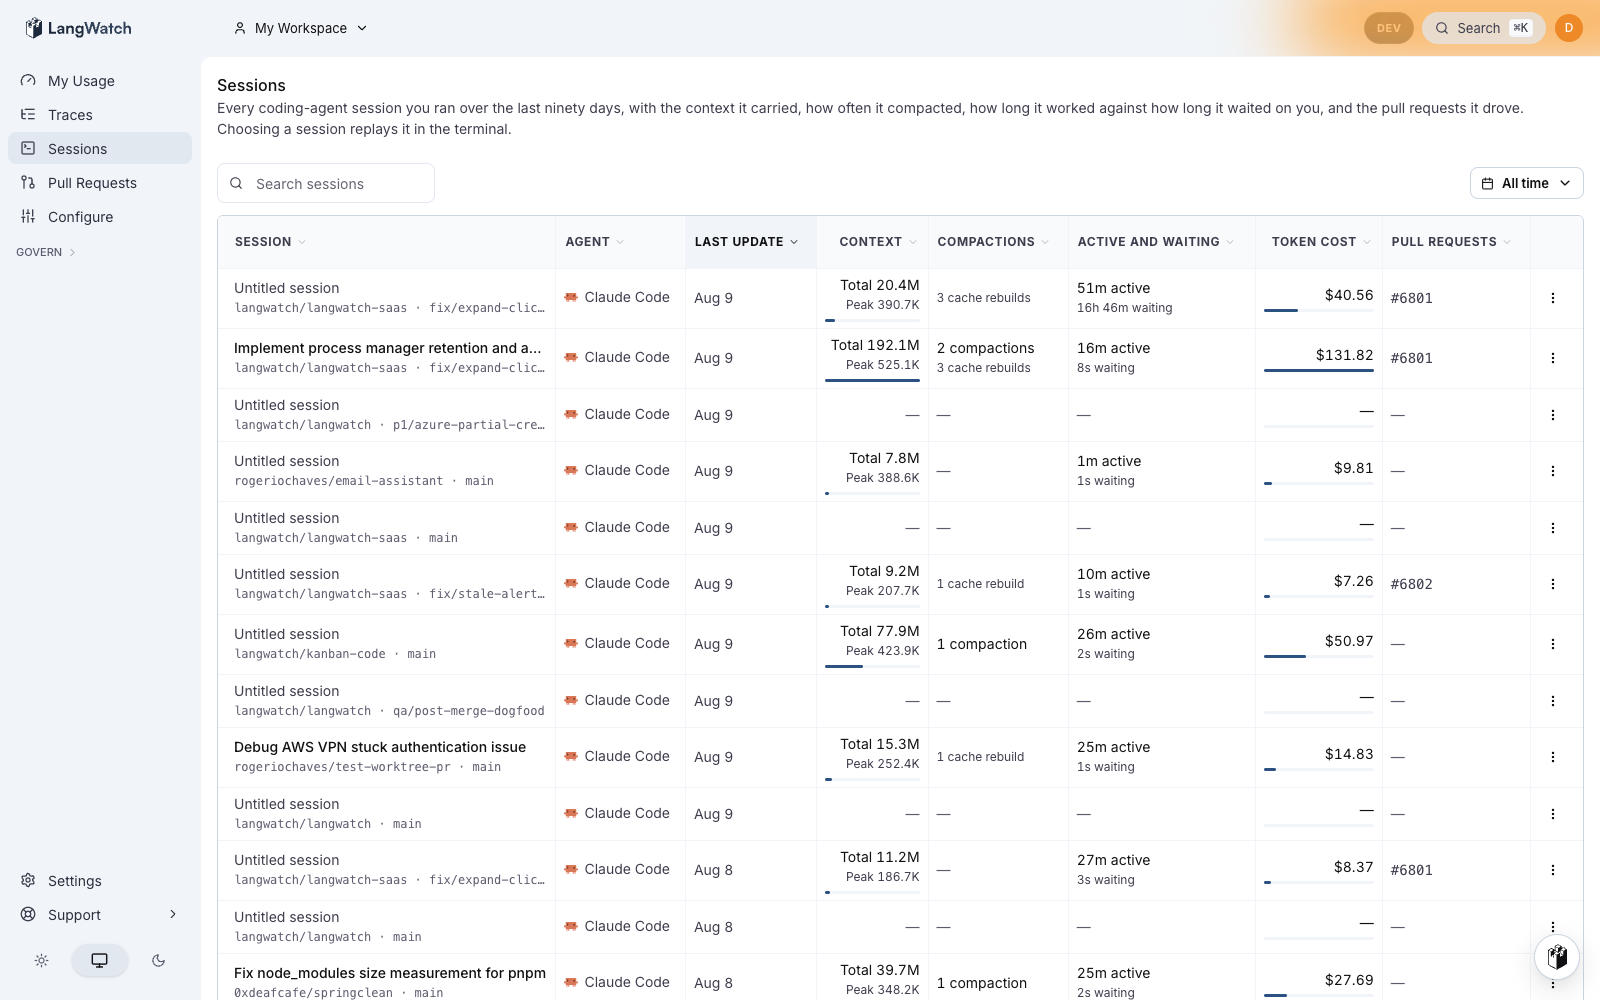
Task: Open Debug AWS VPN stuck authentication session
Action: click(x=380, y=747)
